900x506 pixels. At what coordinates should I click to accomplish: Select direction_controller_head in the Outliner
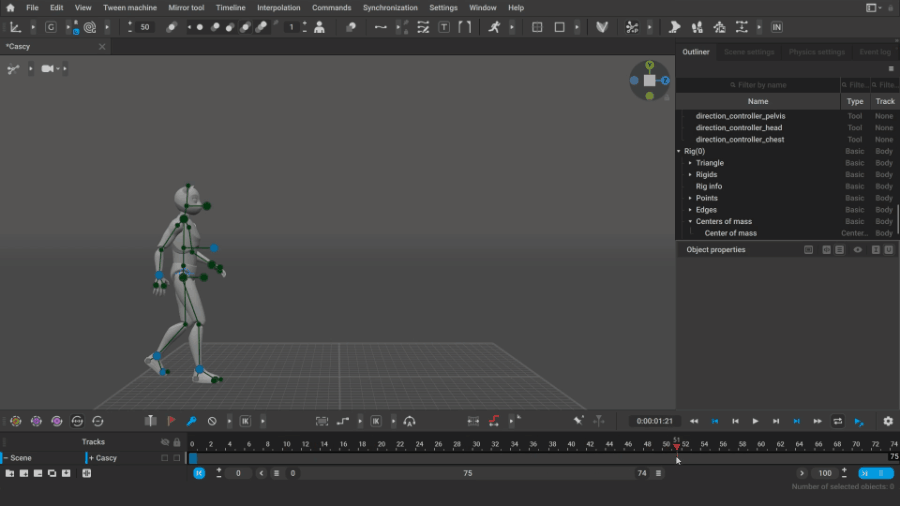click(738, 128)
